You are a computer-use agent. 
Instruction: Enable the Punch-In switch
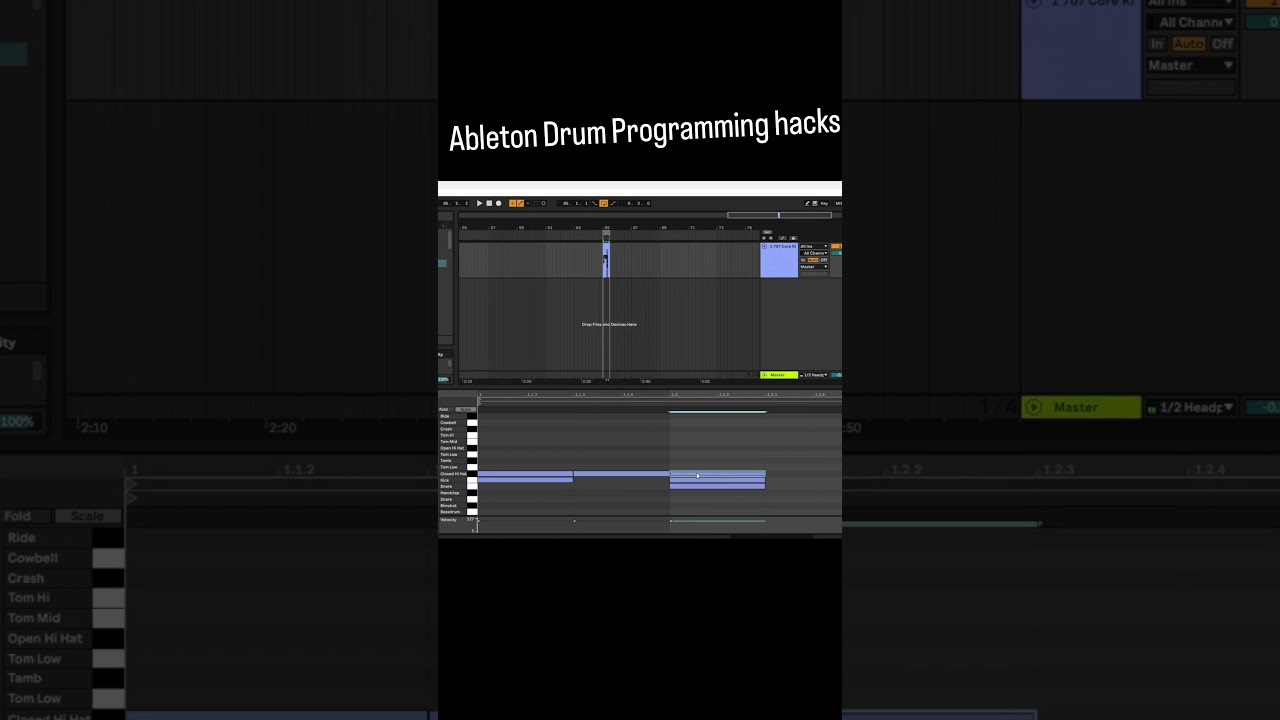(x=594, y=203)
